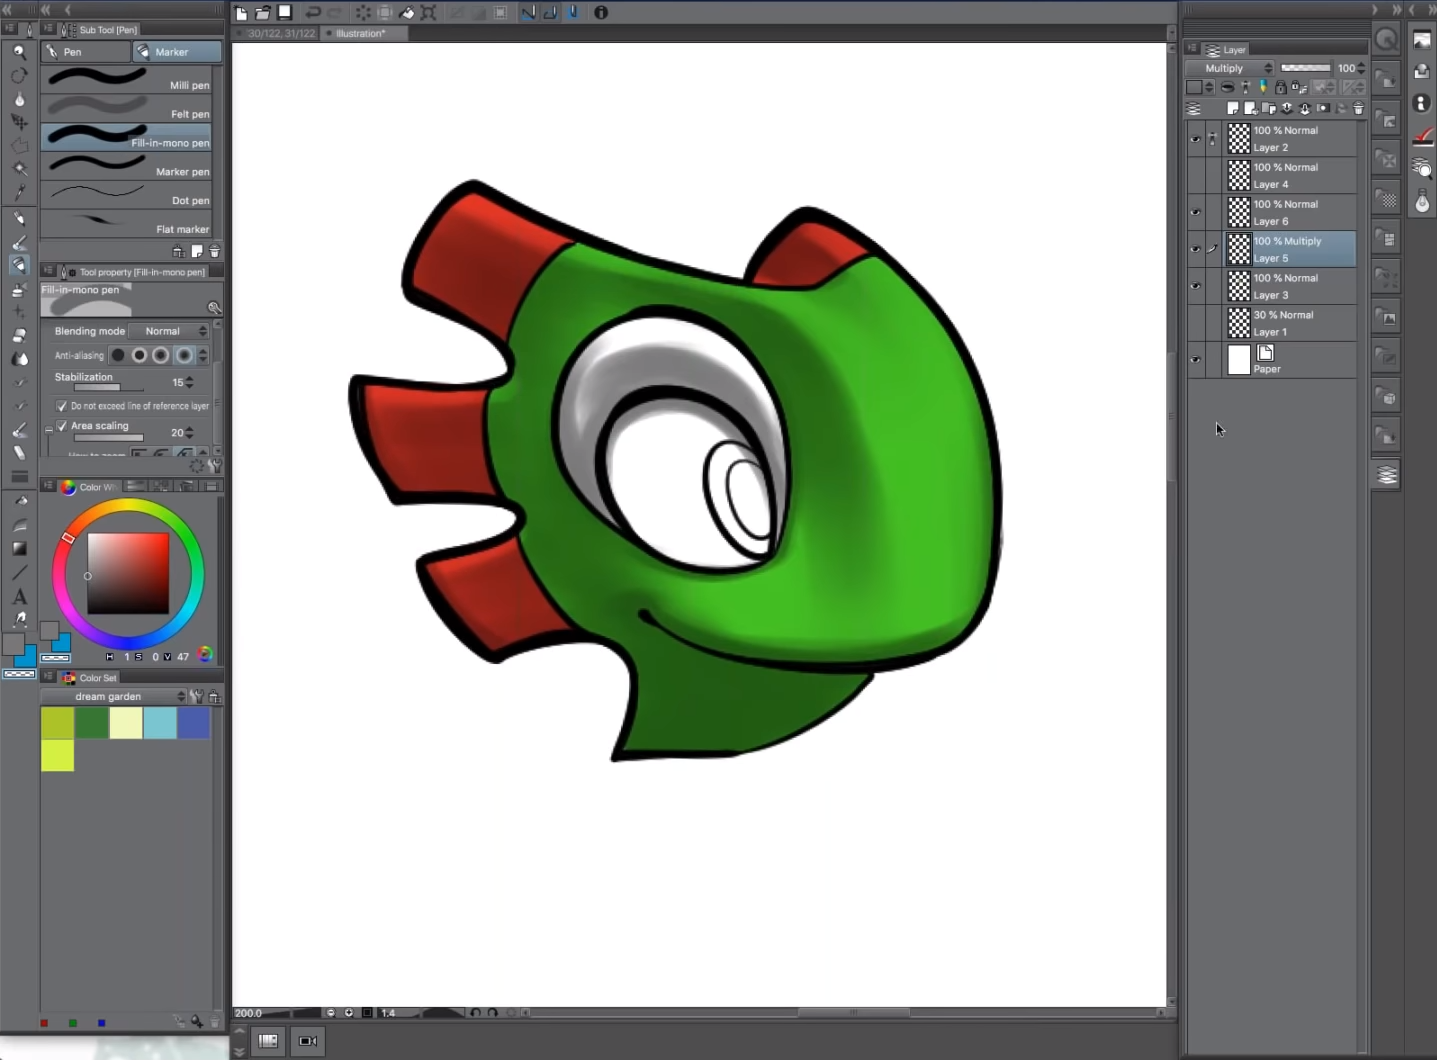
Task: Choose the Marker pen sub tool
Action: pyautogui.click(x=126, y=165)
